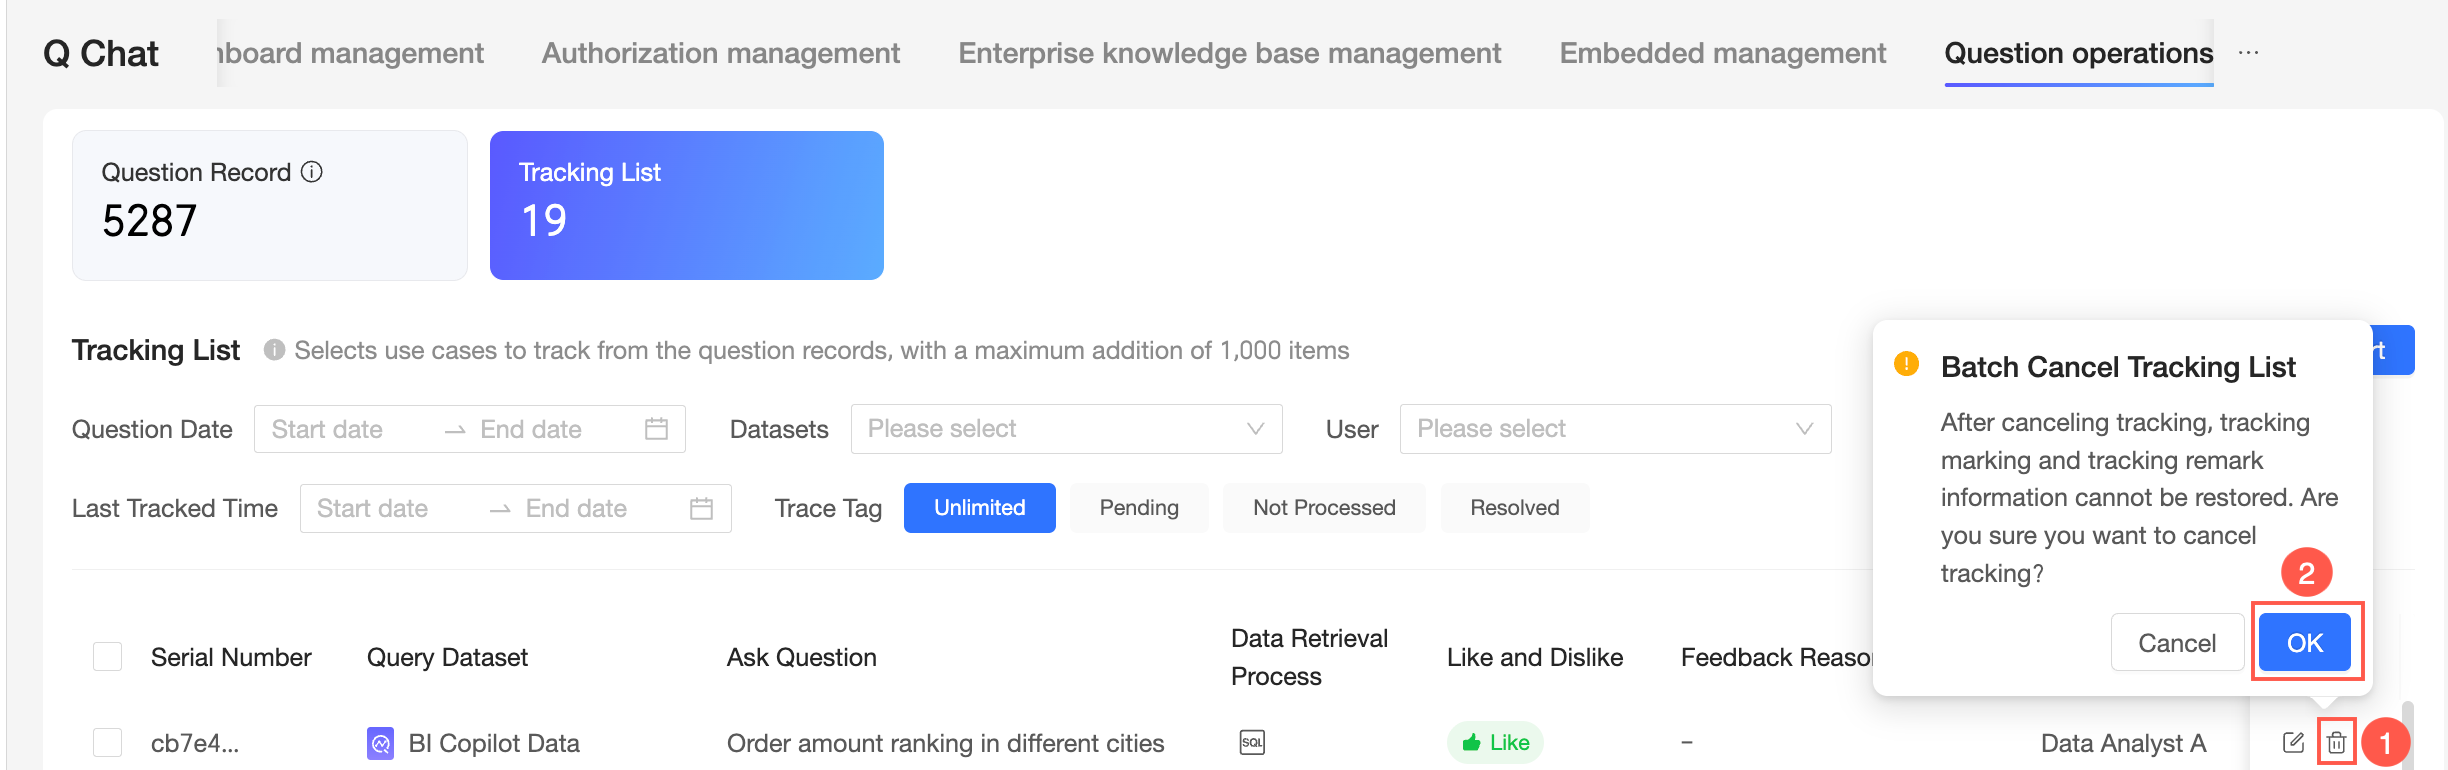This screenshot has width=2448, height=770.
Task: Expand the User dropdown
Action: click(1615, 429)
